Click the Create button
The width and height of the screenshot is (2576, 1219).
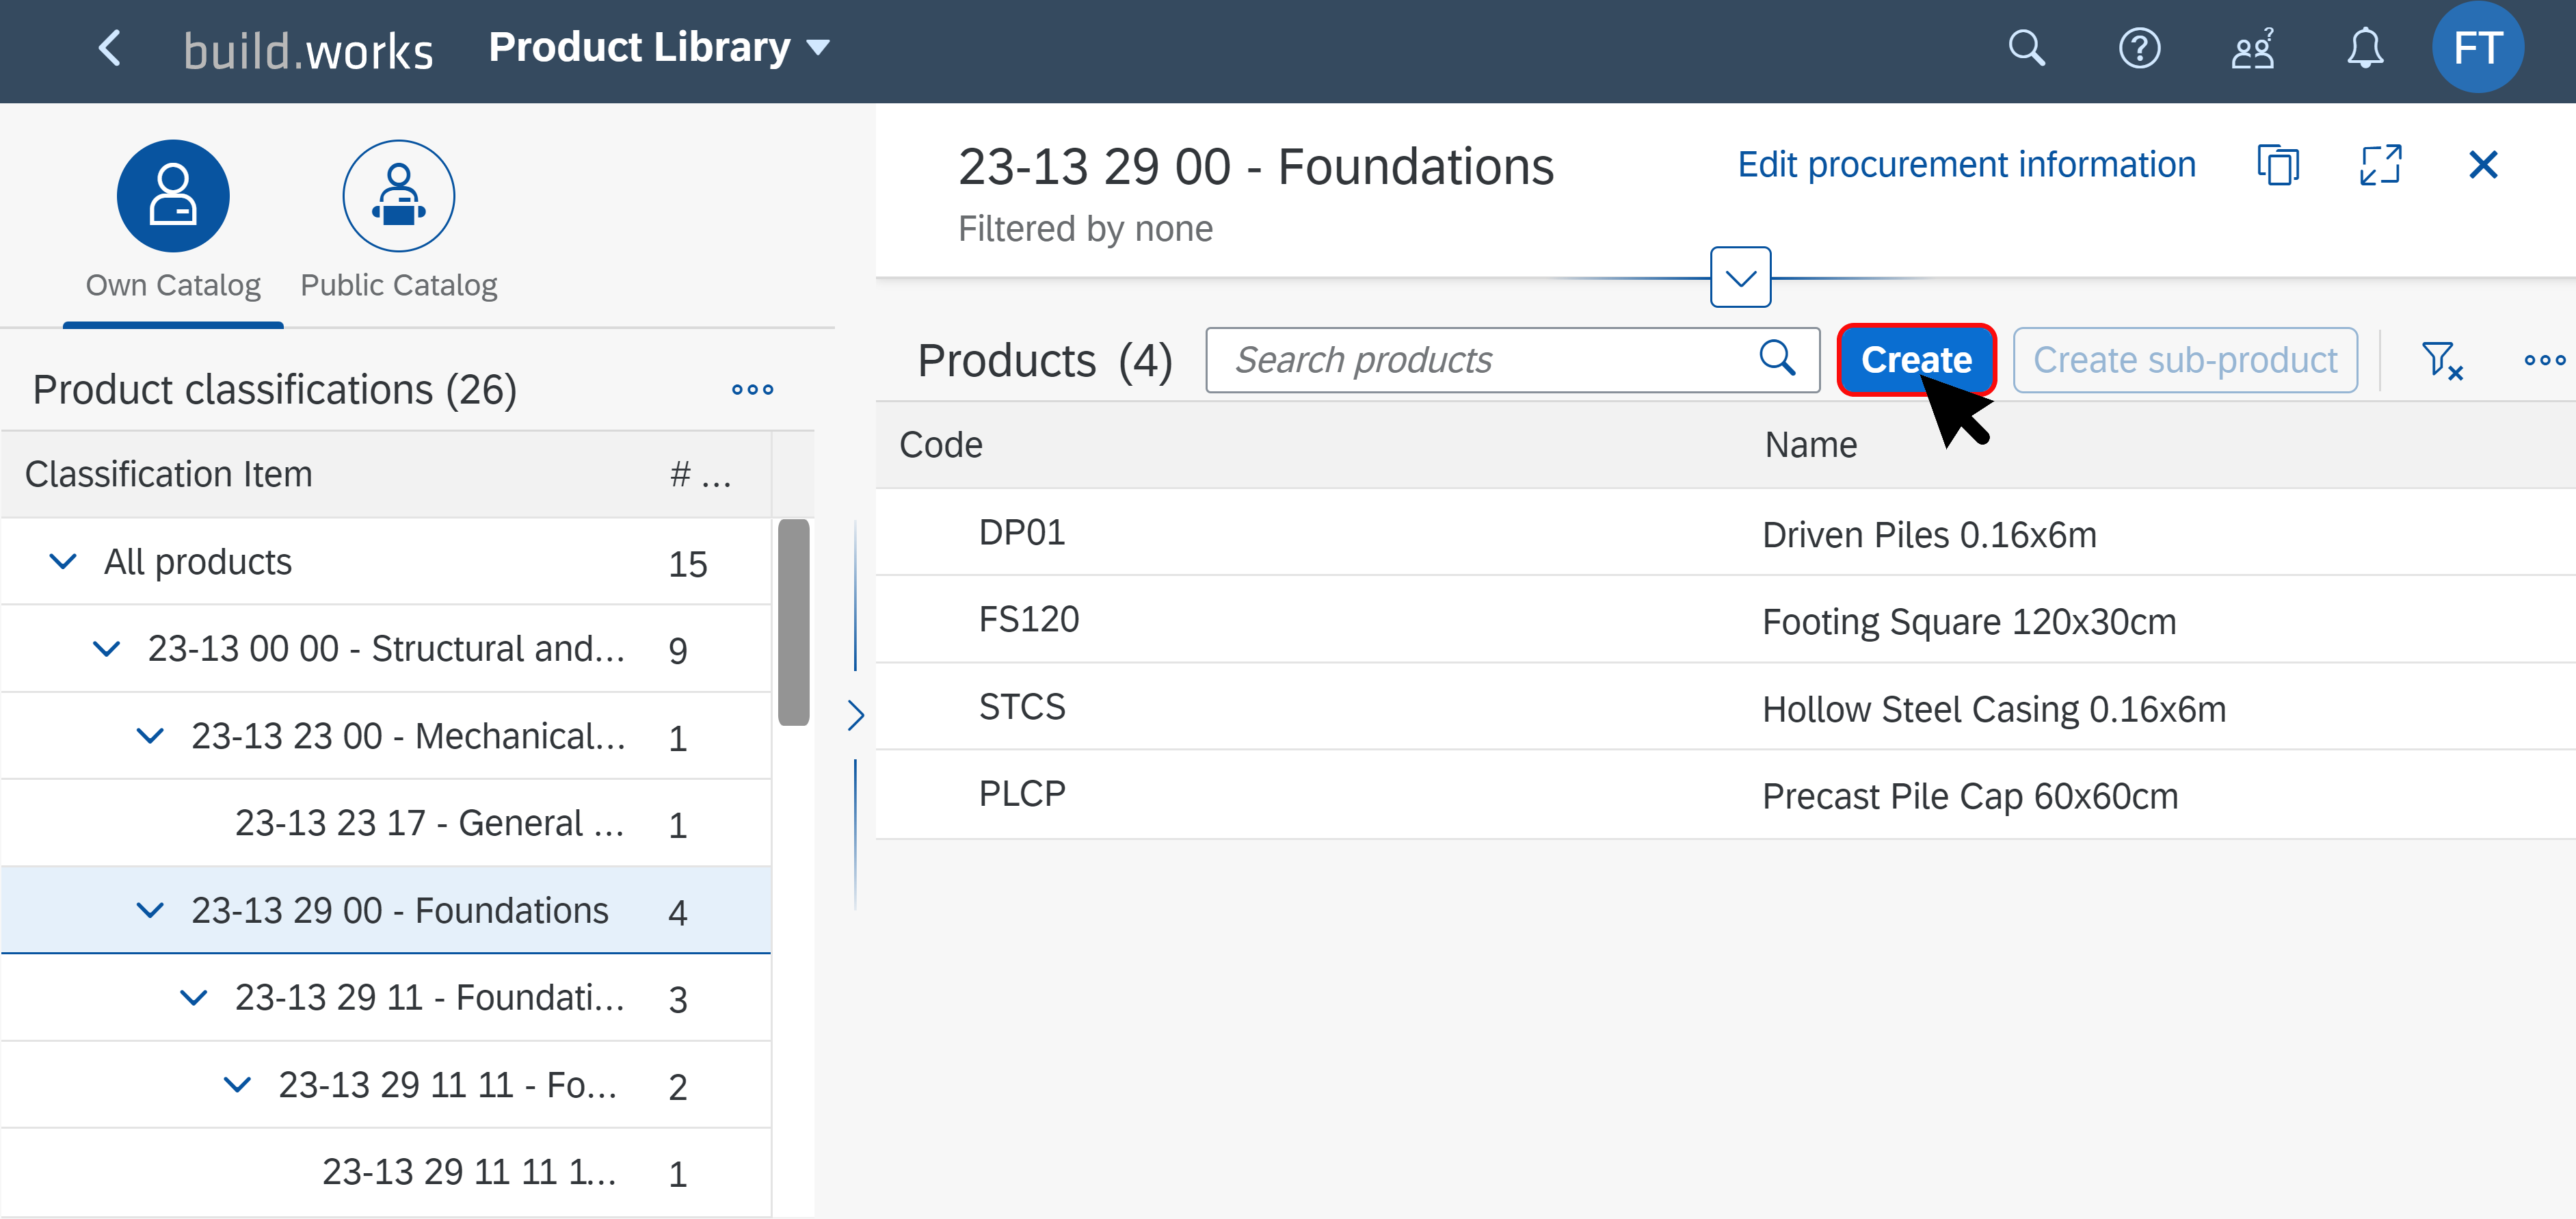(x=1916, y=360)
